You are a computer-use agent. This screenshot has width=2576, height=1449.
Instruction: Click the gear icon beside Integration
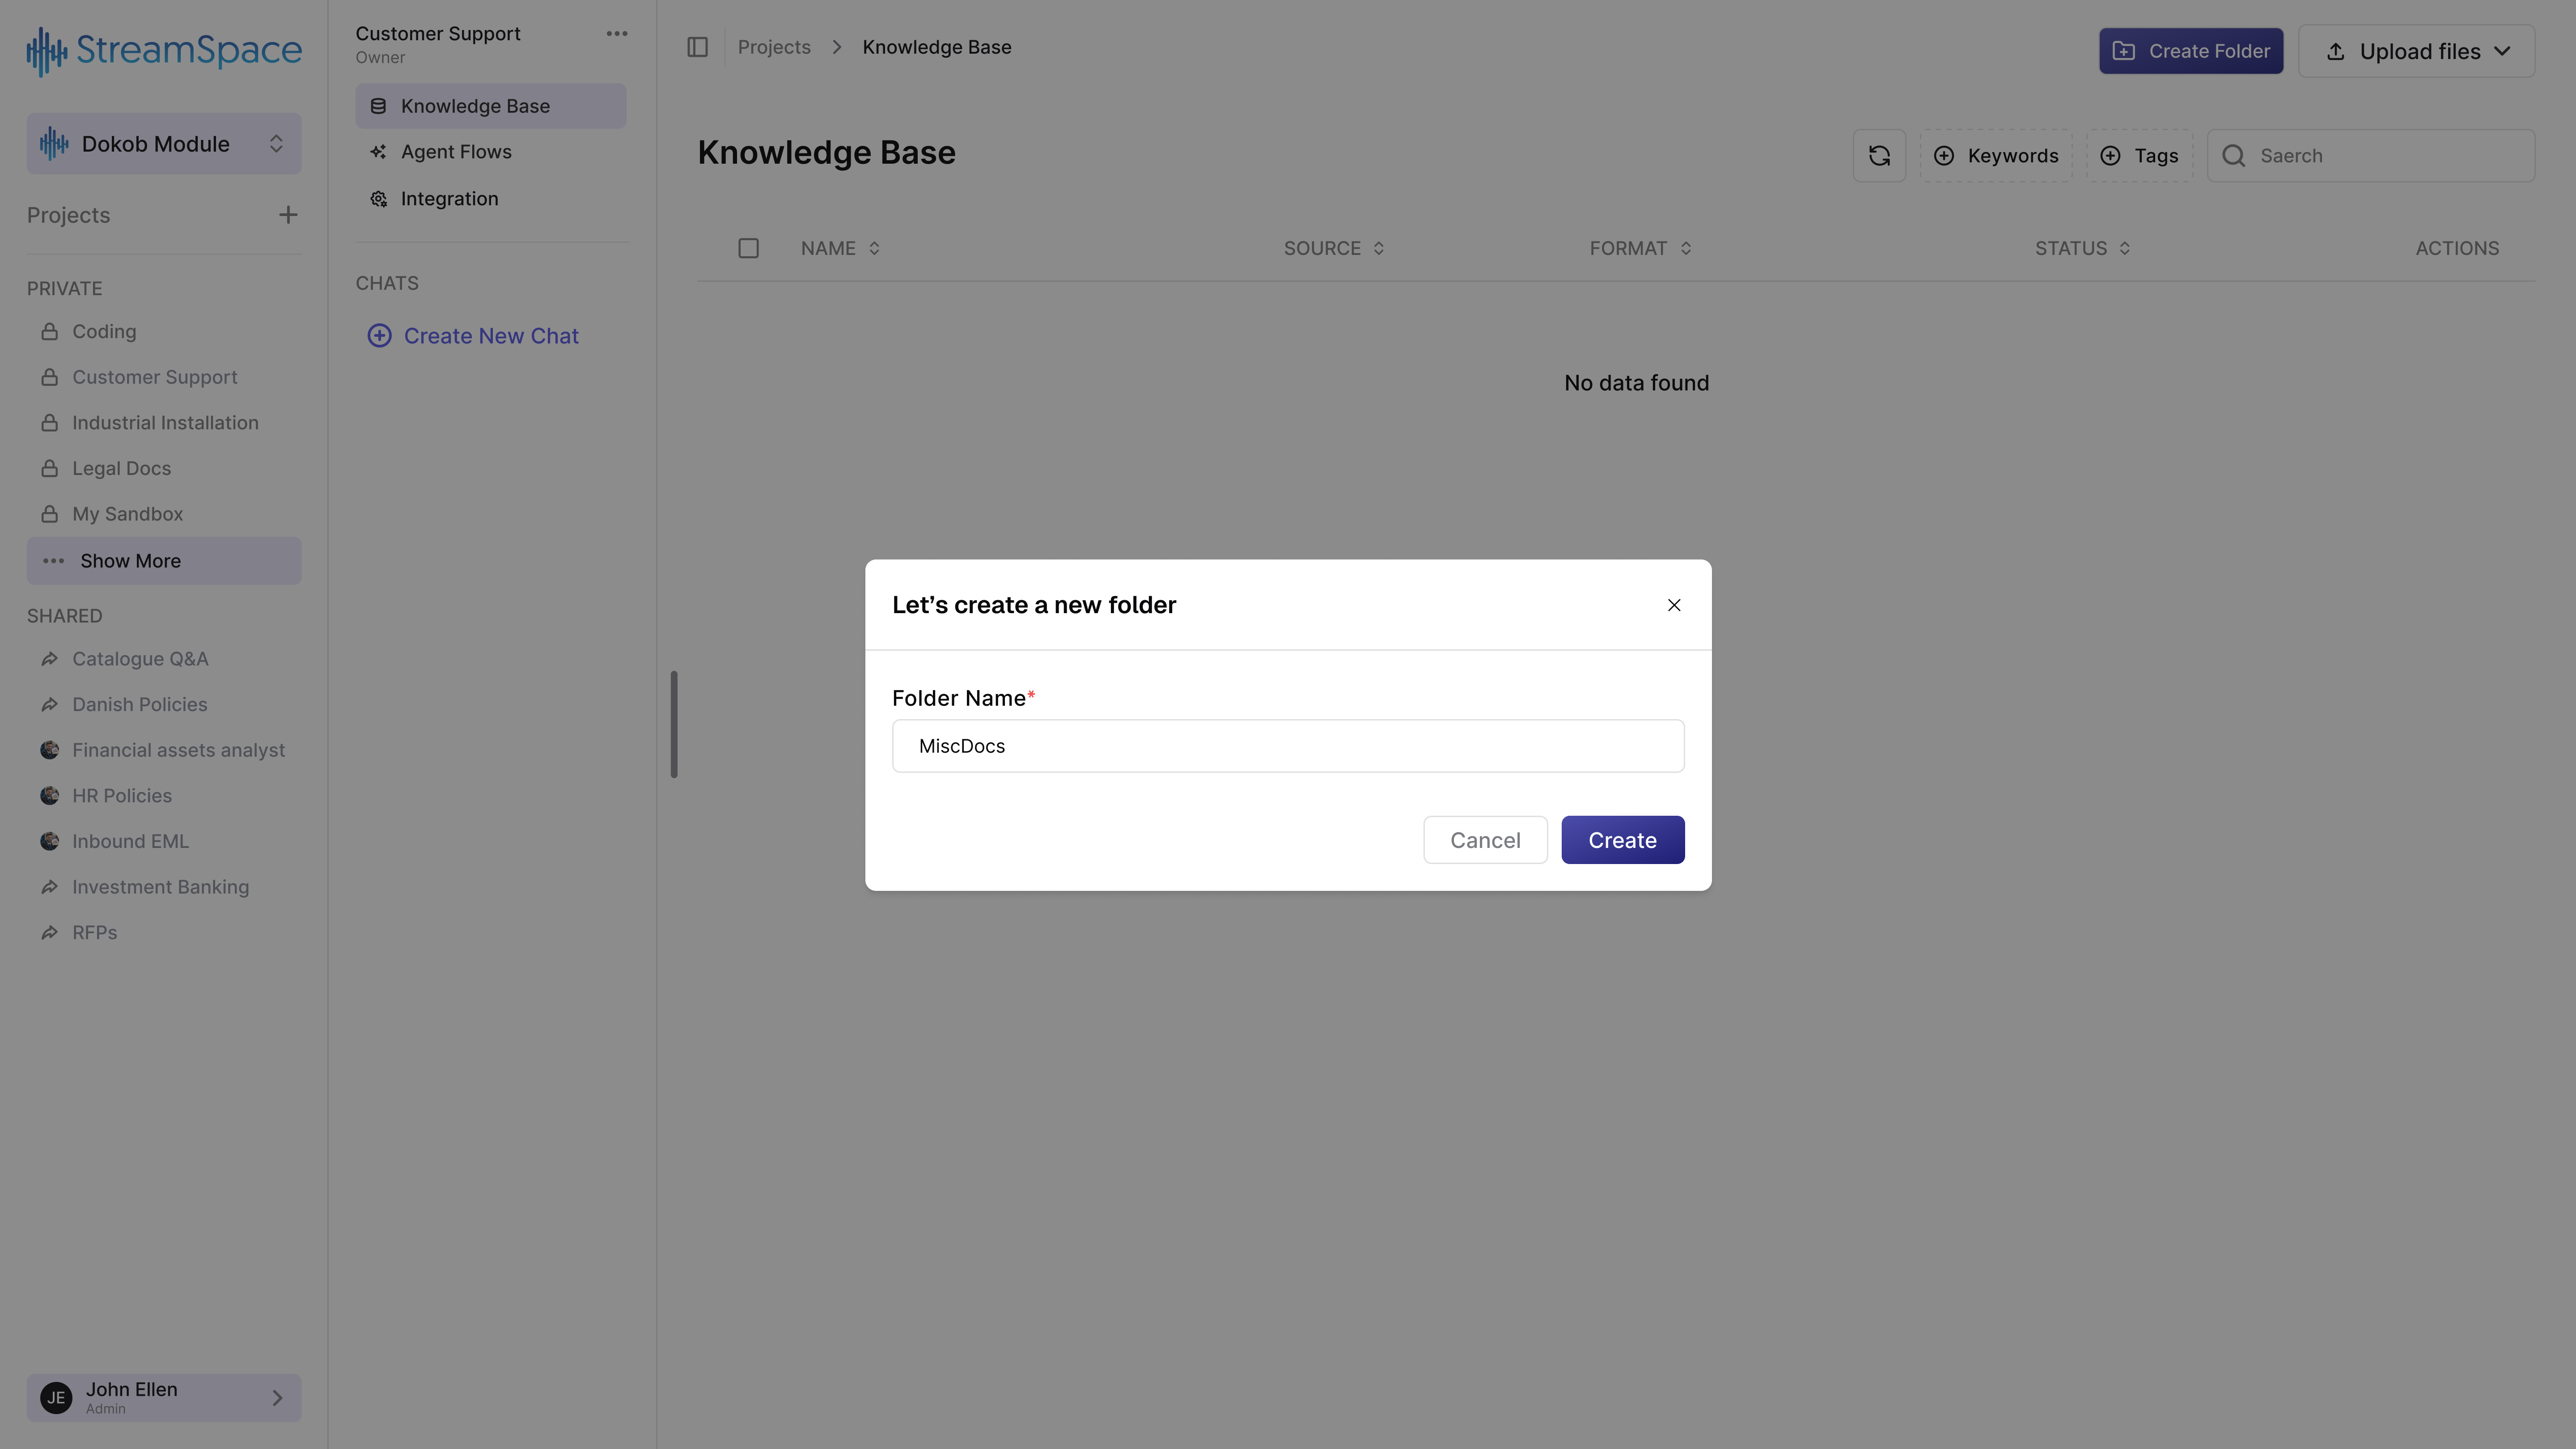click(x=378, y=199)
